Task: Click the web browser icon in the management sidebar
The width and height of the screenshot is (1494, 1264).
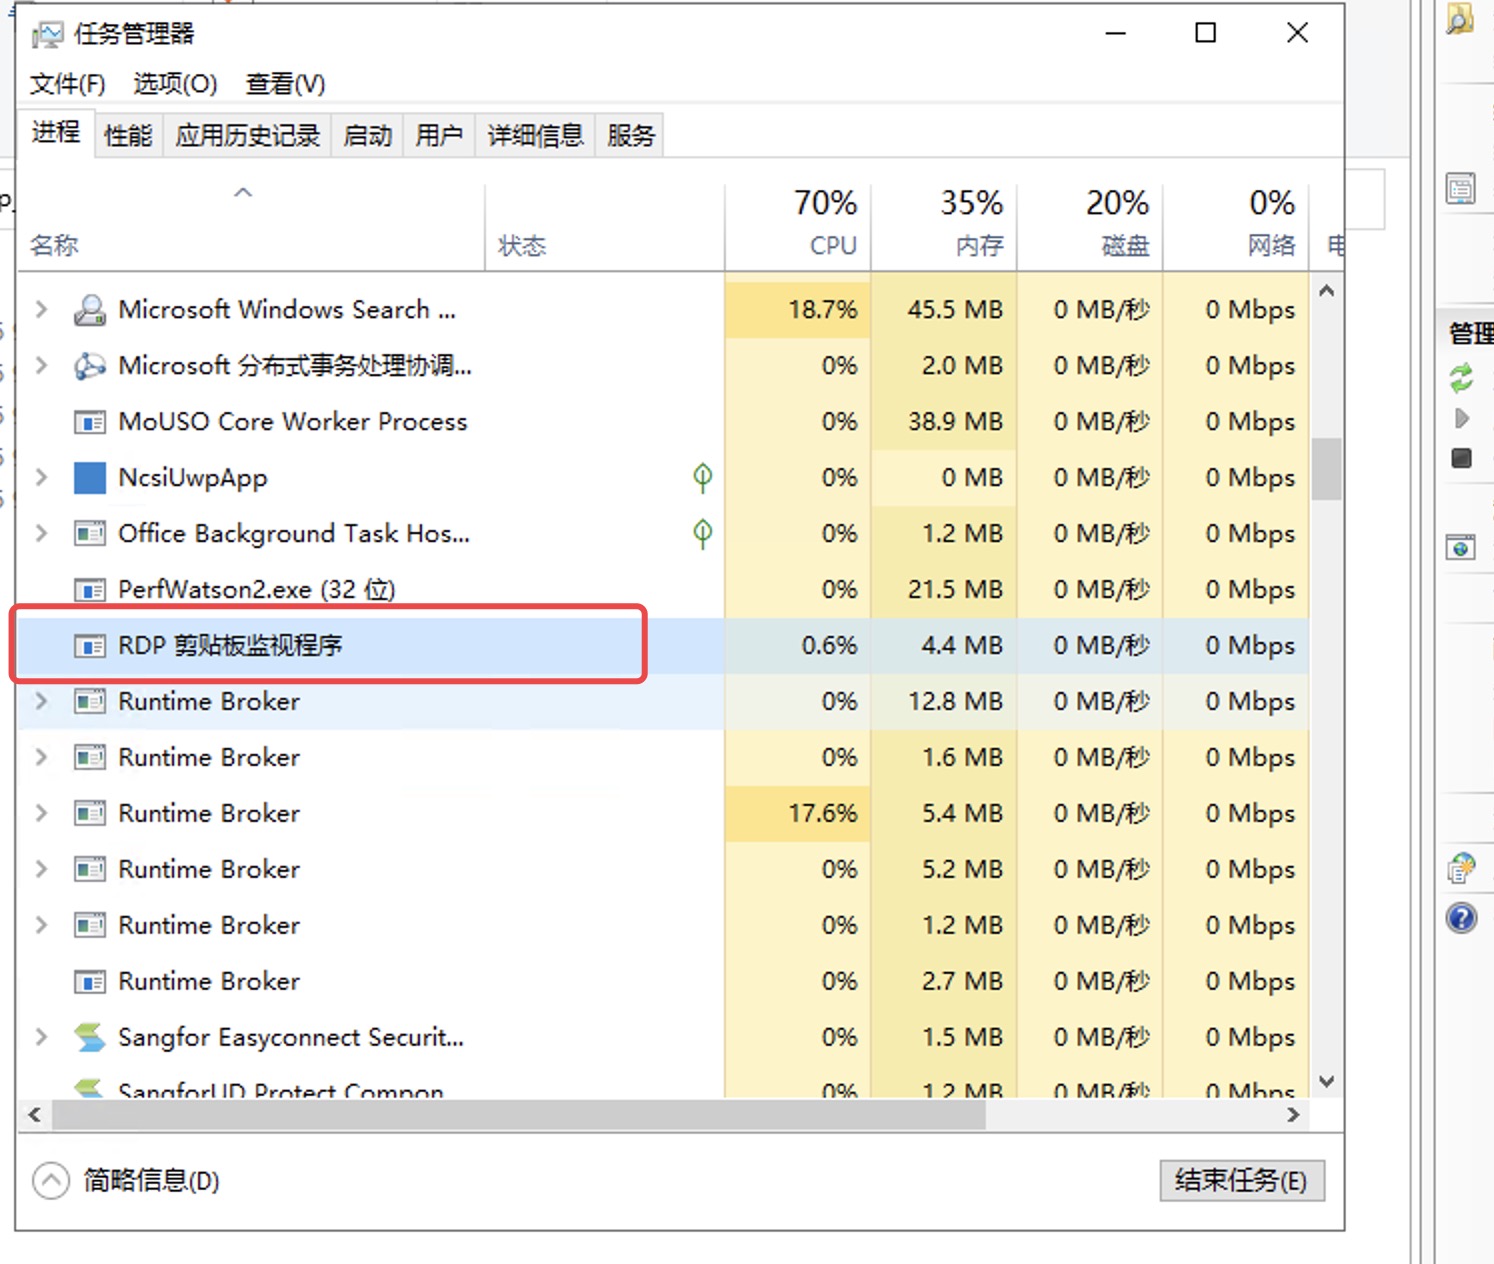Action: [1461, 546]
